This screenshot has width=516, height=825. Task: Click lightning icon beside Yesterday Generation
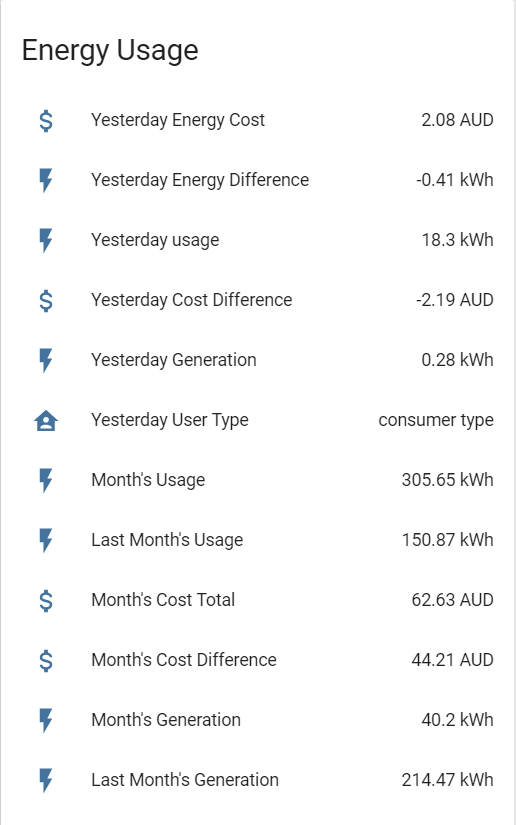pyautogui.click(x=46, y=360)
